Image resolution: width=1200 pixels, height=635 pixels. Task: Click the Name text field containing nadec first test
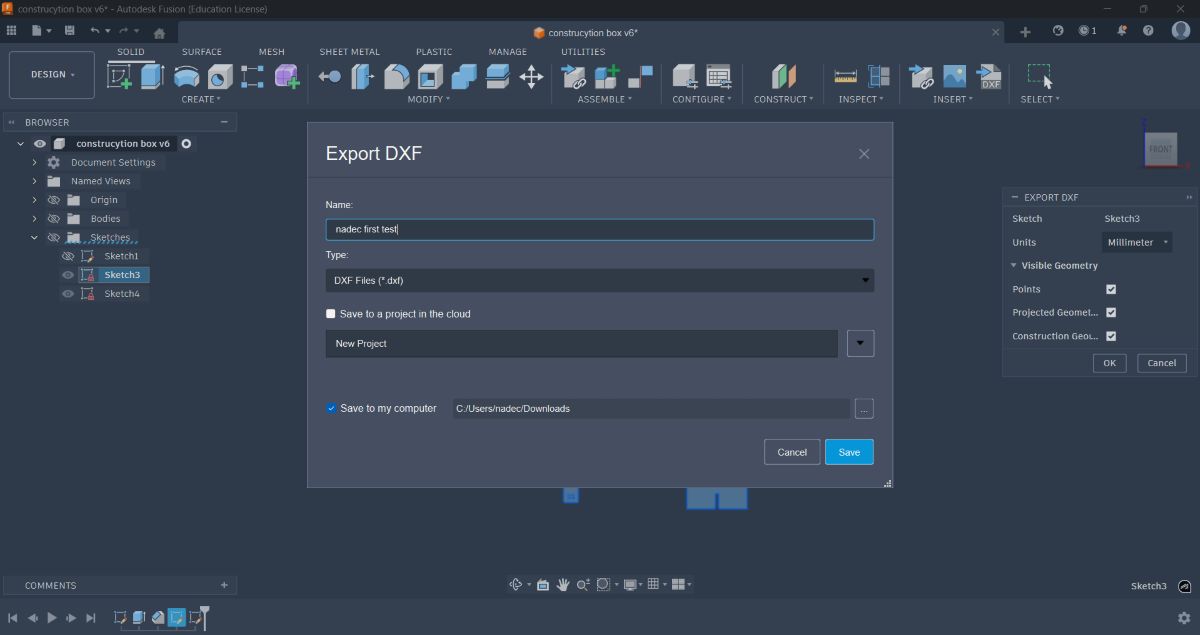point(599,229)
